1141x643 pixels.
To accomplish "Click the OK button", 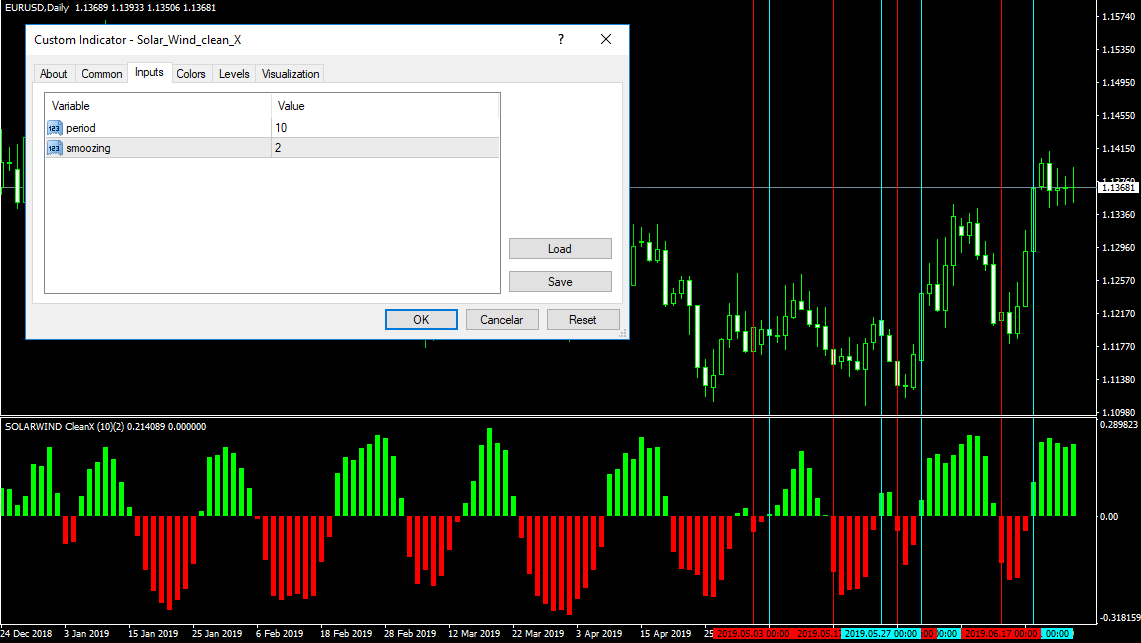I will [421, 319].
